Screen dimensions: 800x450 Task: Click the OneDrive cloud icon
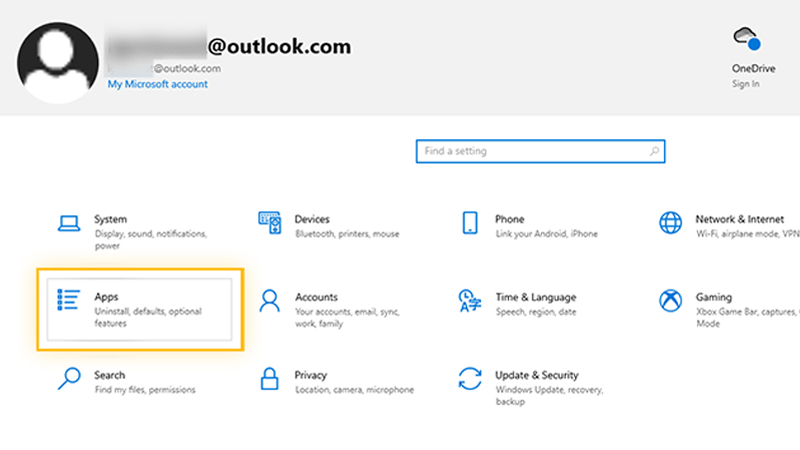(747, 39)
